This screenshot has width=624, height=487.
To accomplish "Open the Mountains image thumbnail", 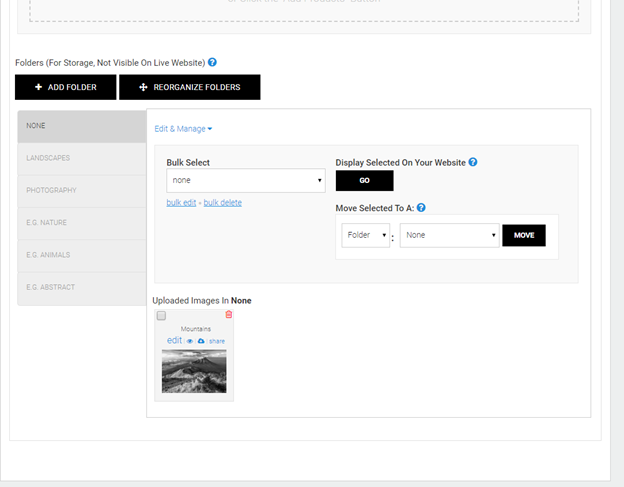I will click(x=194, y=371).
